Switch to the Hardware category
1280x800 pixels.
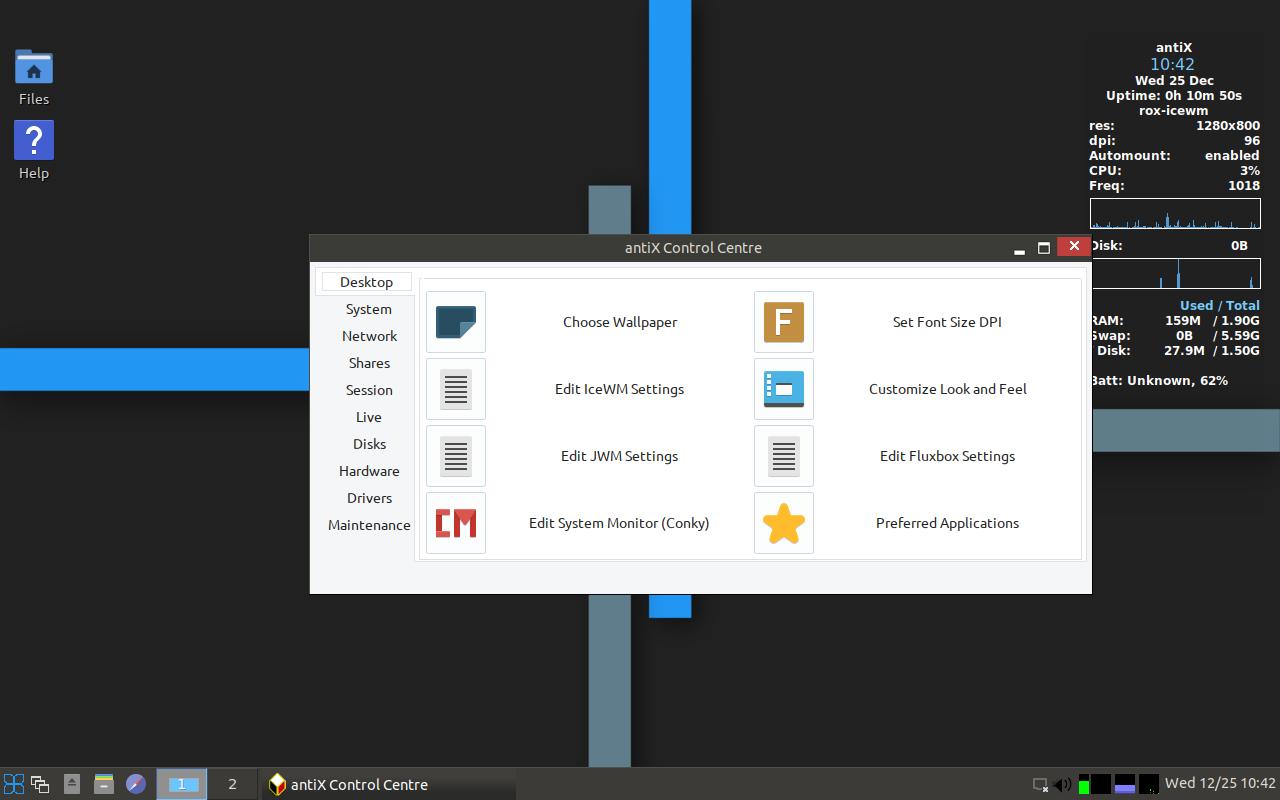tap(369, 470)
